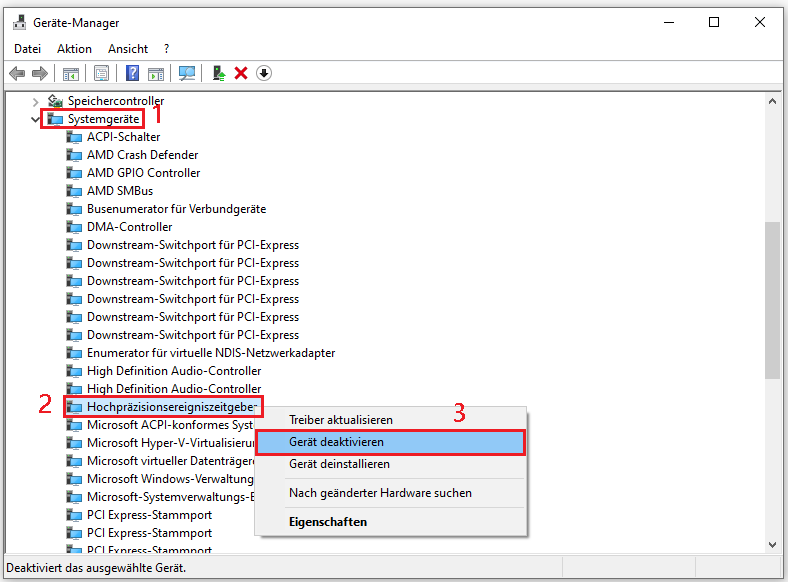Select Busenumerator für Verbundgeräte
Image resolution: width=788 pixels, height=582 pixels.
coord(176,209)
